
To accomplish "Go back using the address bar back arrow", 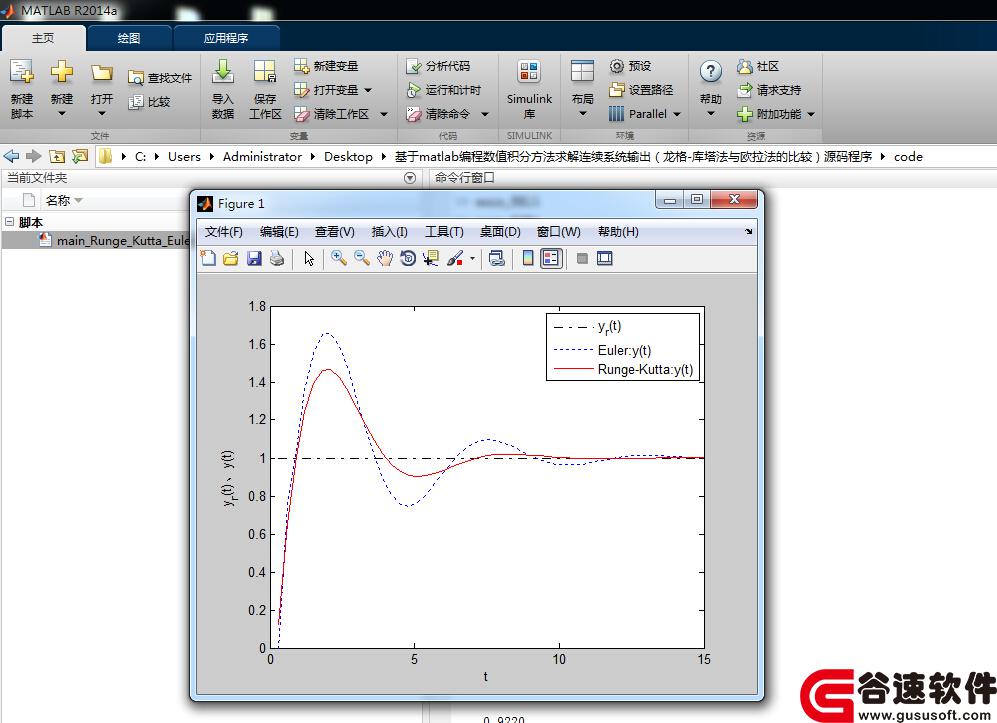I will pyautogui.click(x=11, y=156).
